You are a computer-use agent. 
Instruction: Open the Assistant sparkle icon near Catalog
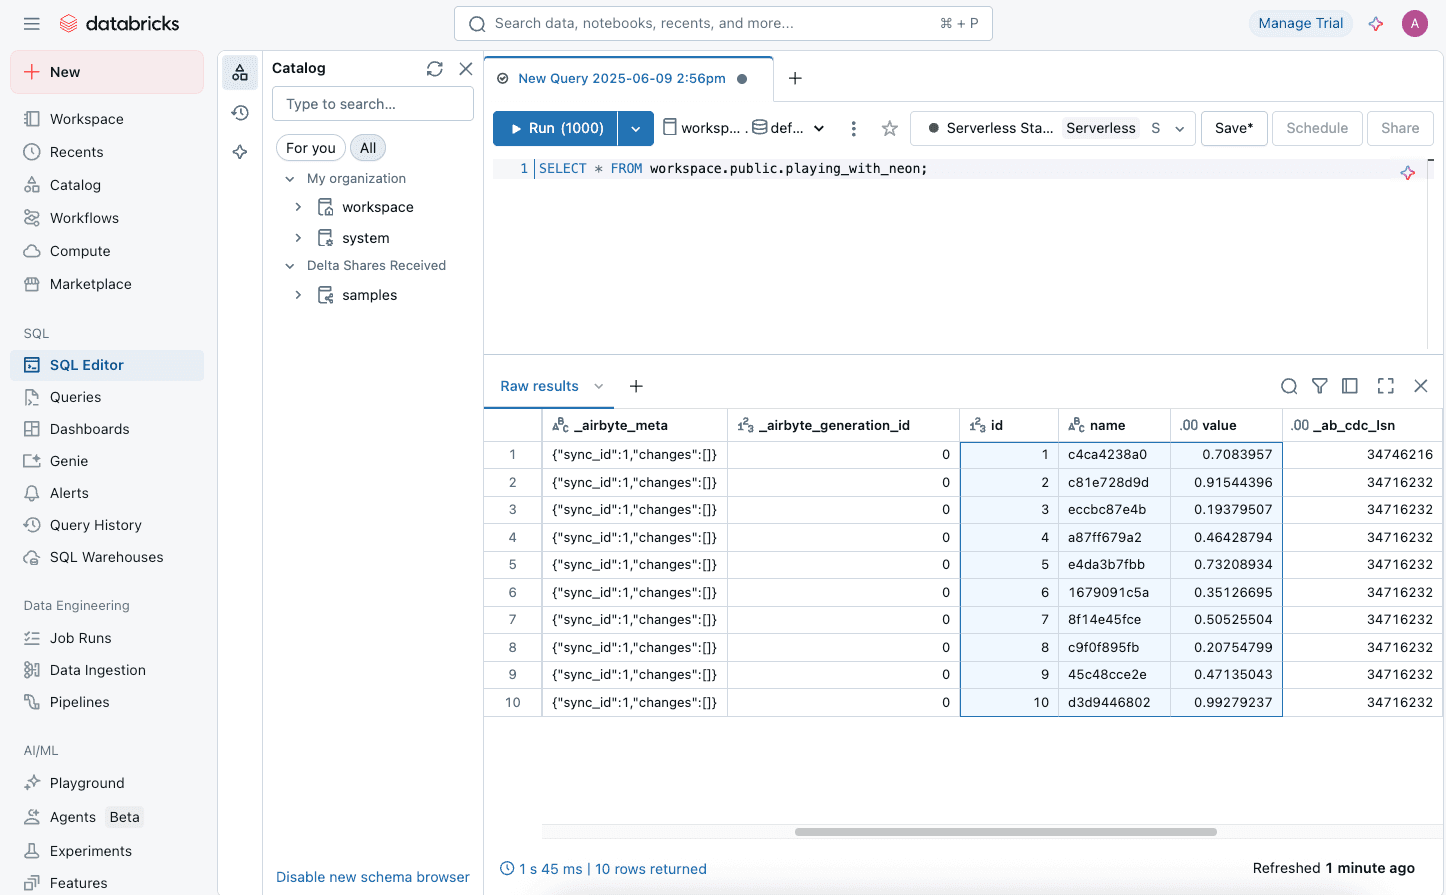click(240, 152)
